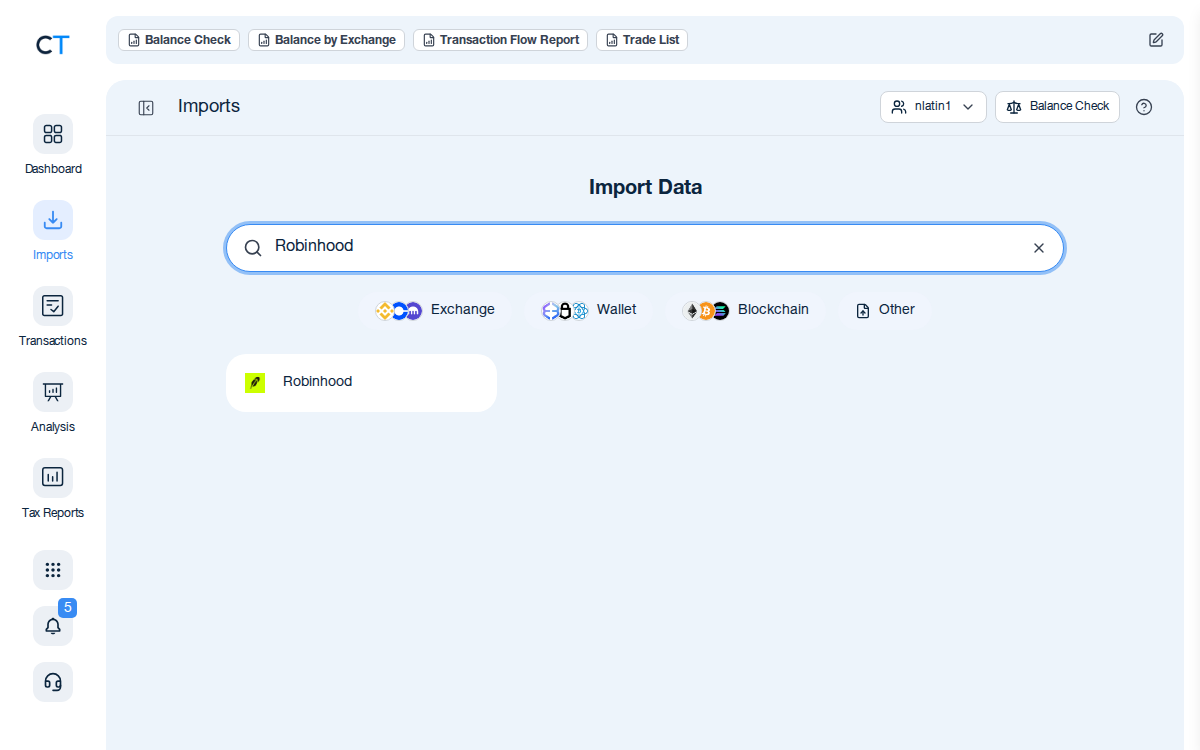The height and width of the screenshot is (750, 1200).
Task: Click the magnifier search icon
Action: [253, 248]
